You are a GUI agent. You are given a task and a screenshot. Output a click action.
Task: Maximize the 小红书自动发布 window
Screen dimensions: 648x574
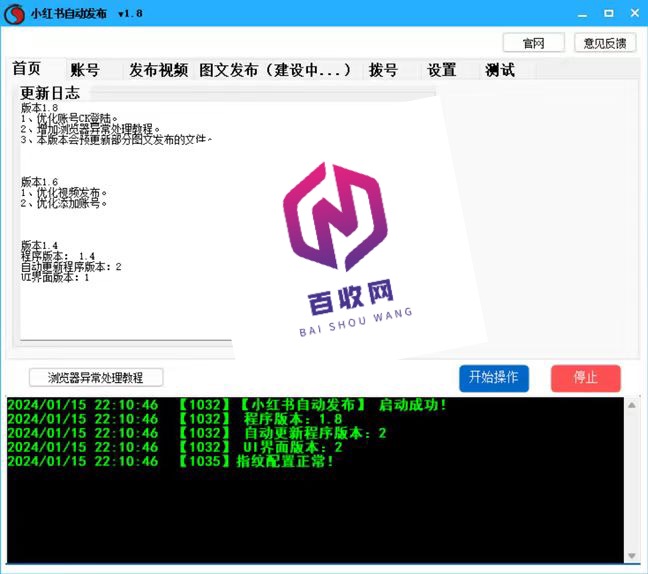(x=608, y=14)
